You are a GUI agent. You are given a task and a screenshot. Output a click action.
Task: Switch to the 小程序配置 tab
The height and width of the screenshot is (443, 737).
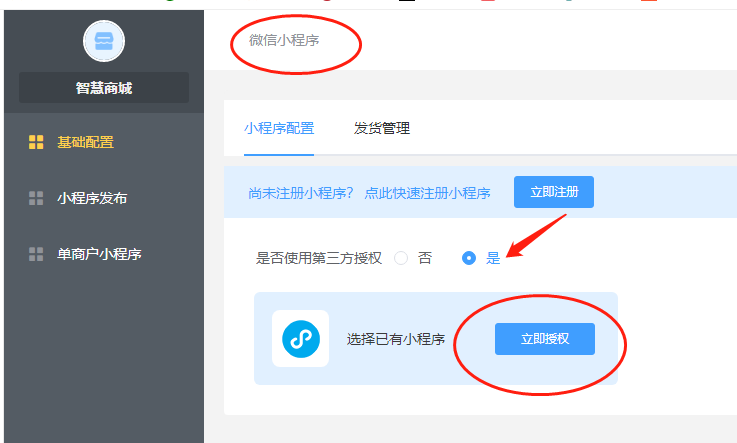[279, 128]
